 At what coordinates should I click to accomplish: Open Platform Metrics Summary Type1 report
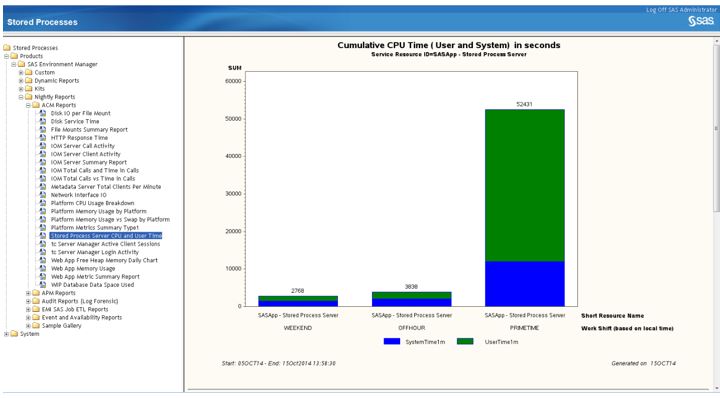(95, 227)
